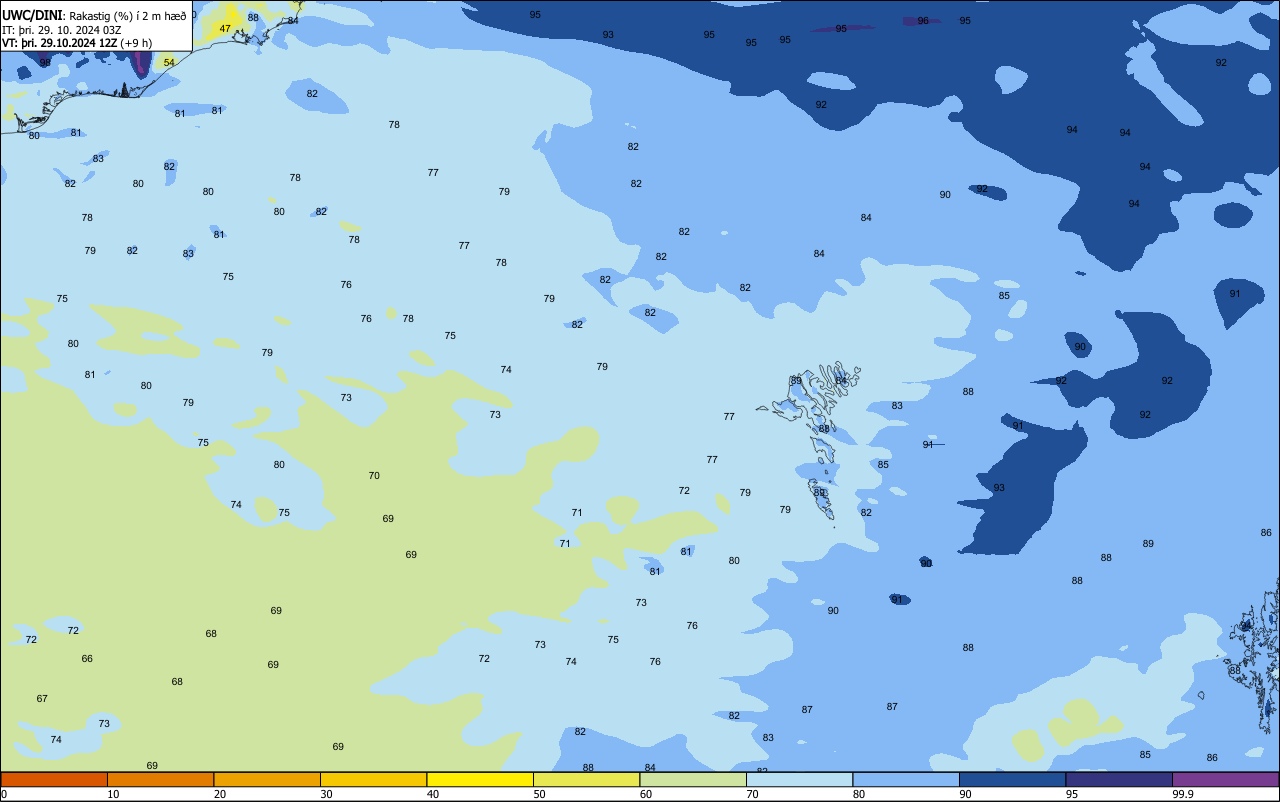Pick the light green 60–70 legend swatch

click(693, 779)
